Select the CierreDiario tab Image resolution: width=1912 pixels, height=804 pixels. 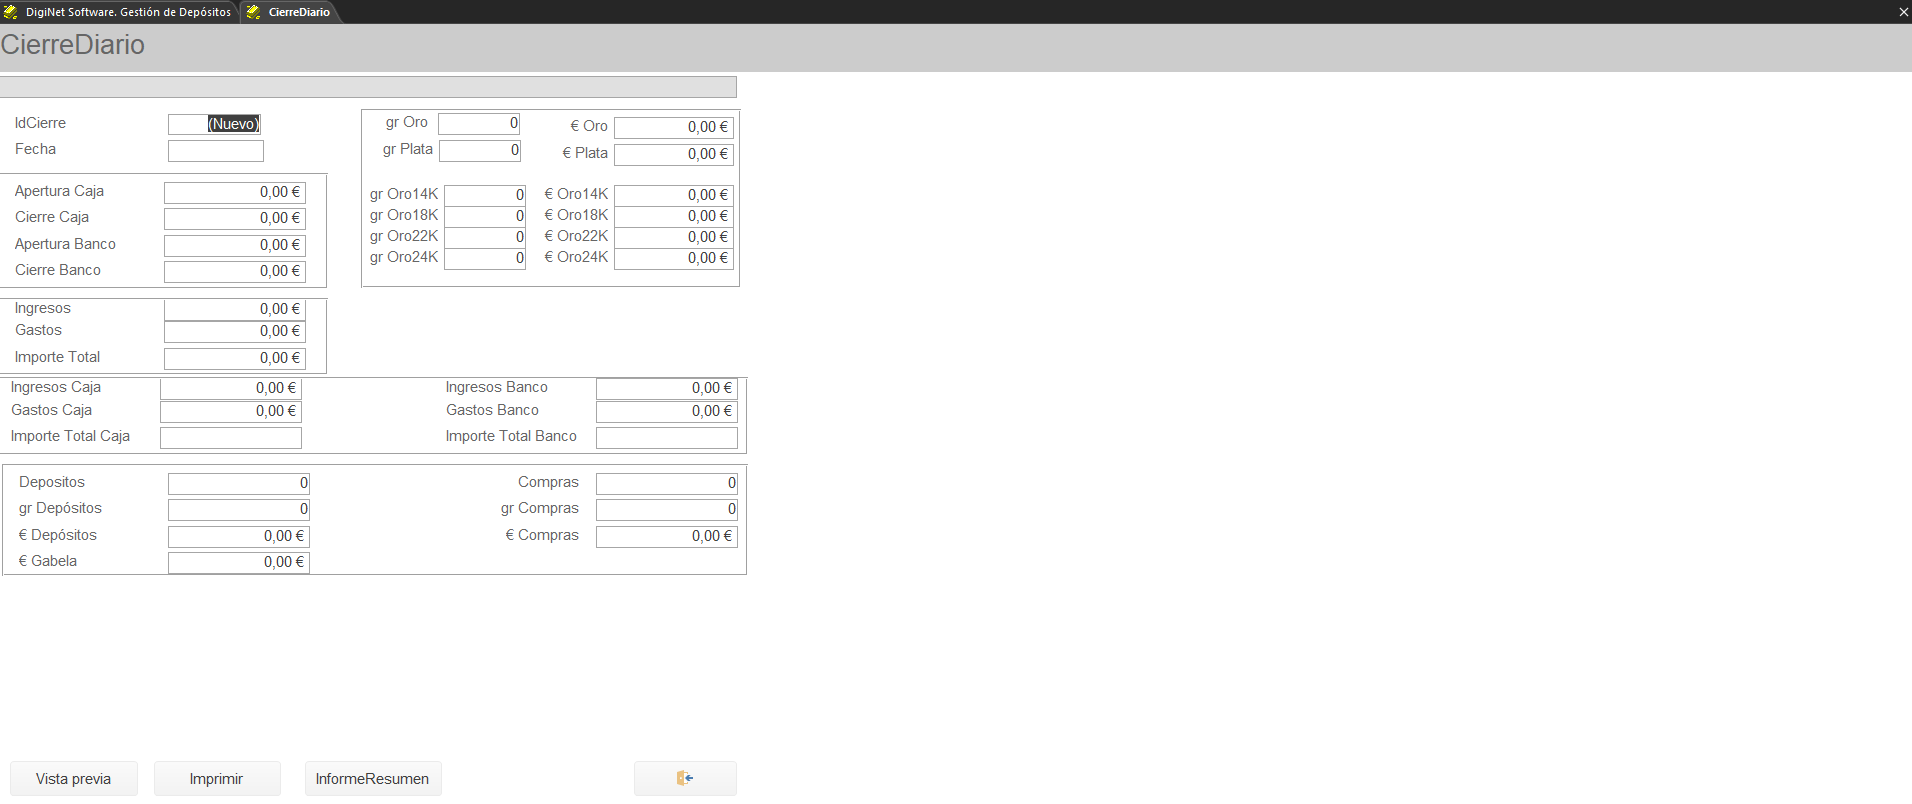(x=290, y=12)
